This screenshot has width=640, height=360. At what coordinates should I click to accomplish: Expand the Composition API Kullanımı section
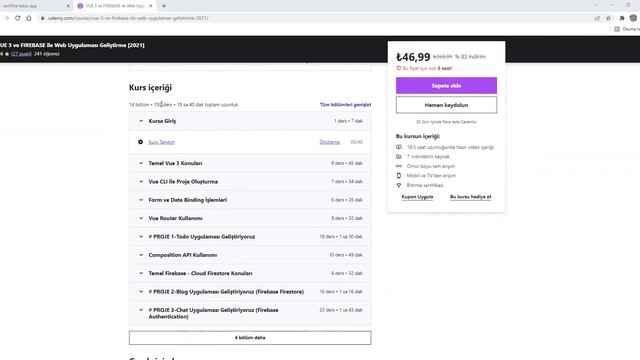tap(250, 255)
